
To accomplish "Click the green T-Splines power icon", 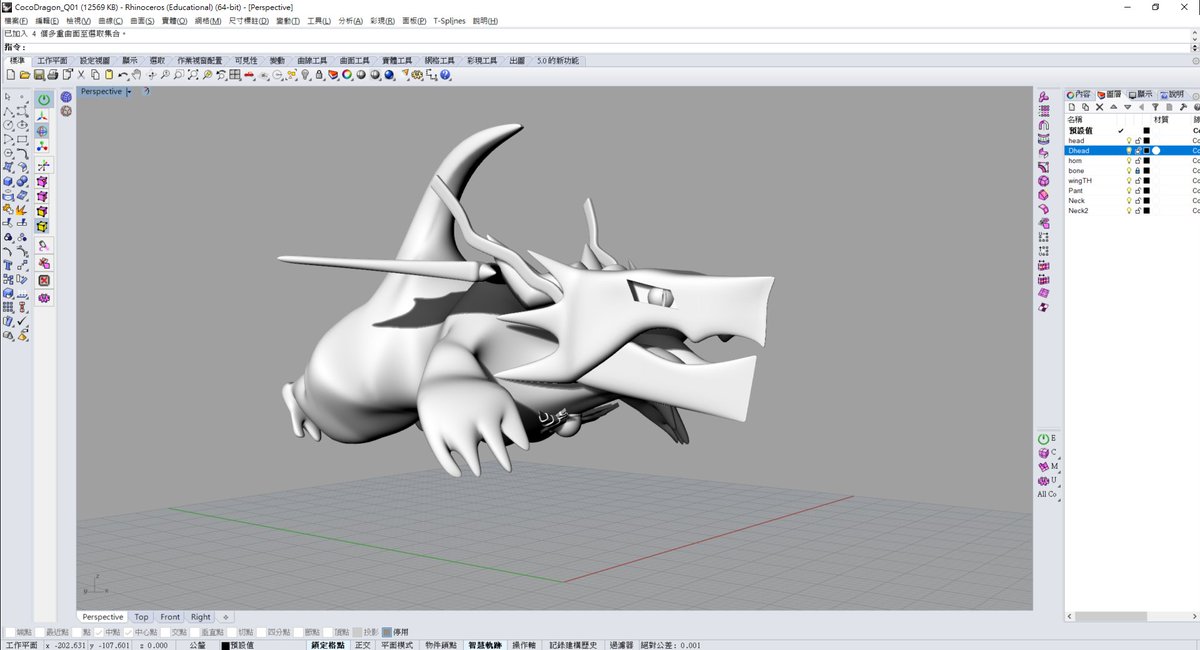I will [x=45, y=100].
